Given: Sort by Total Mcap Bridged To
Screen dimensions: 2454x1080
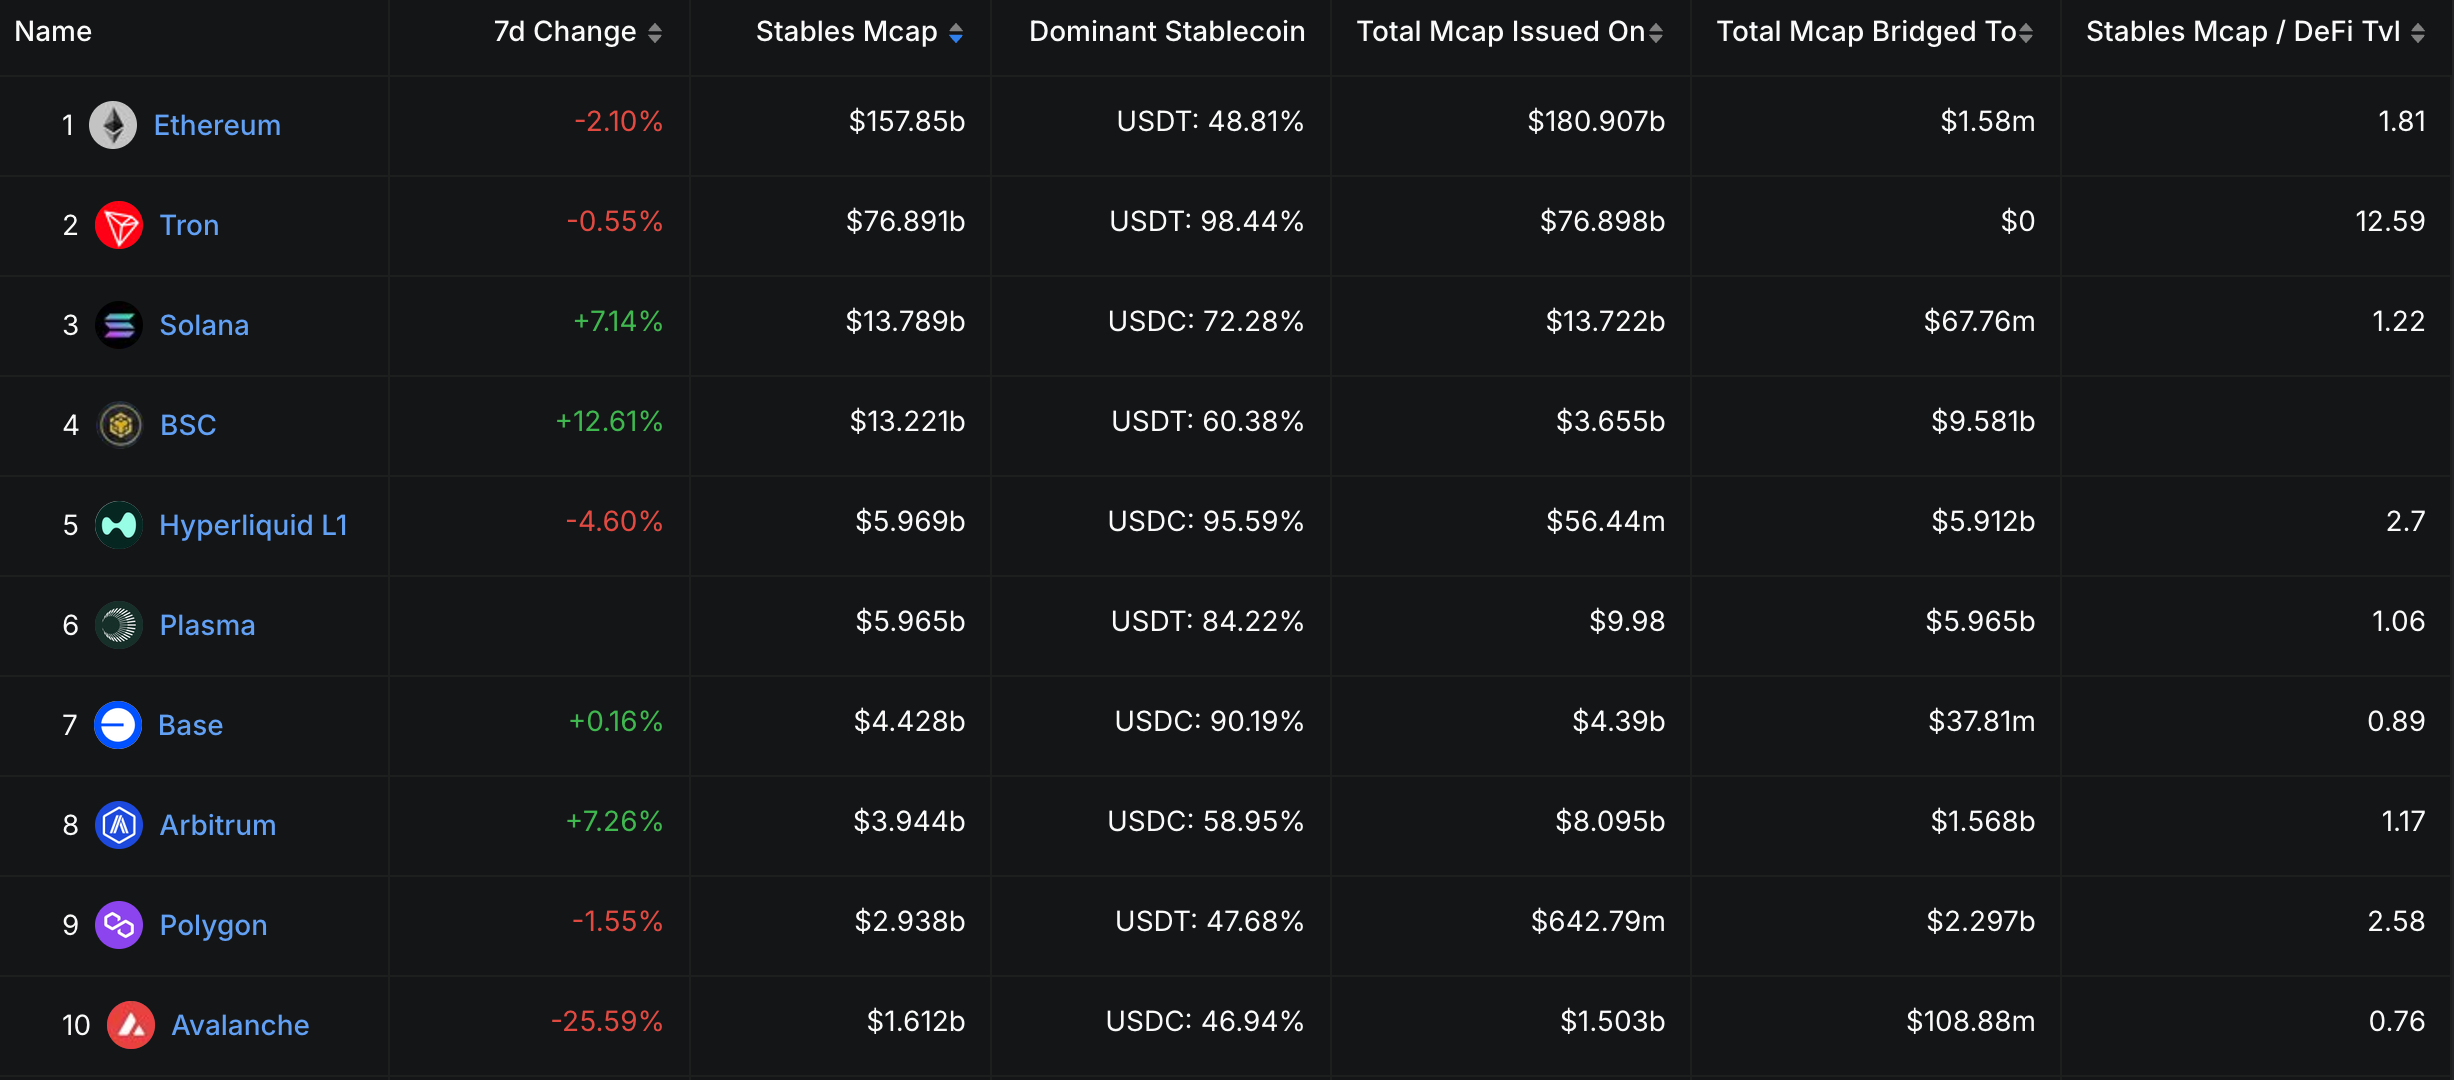Looking at the screenshot, I should click(x=2025, y=31).
